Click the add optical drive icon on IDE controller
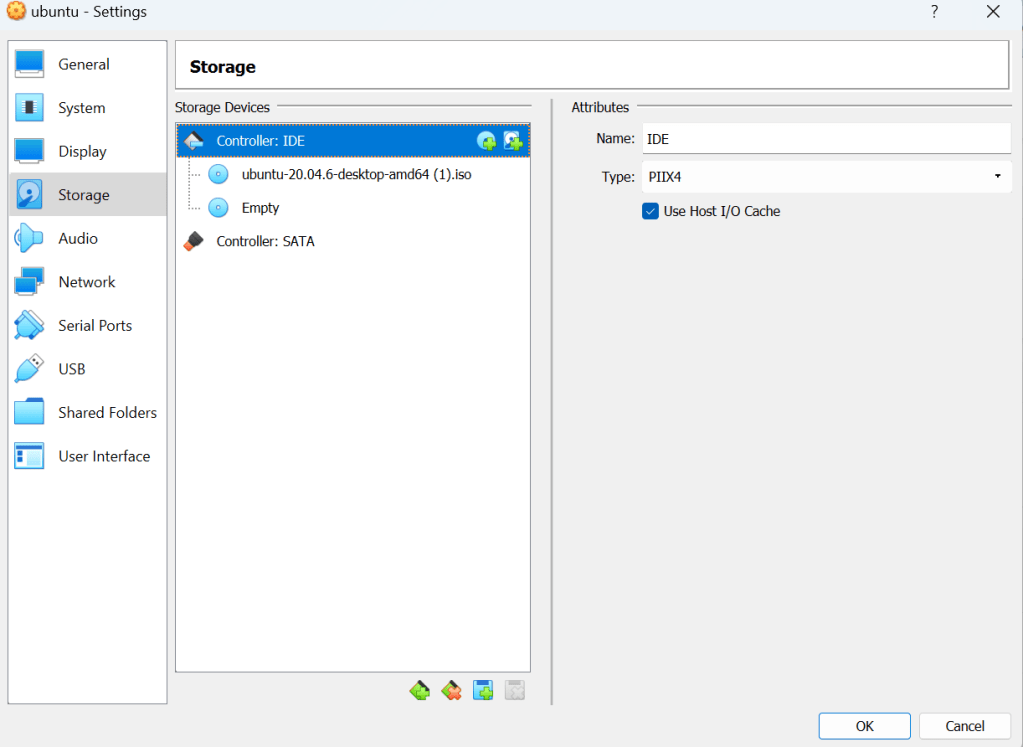The width and height of the screenshot is (1023, 747). point(487,141)
